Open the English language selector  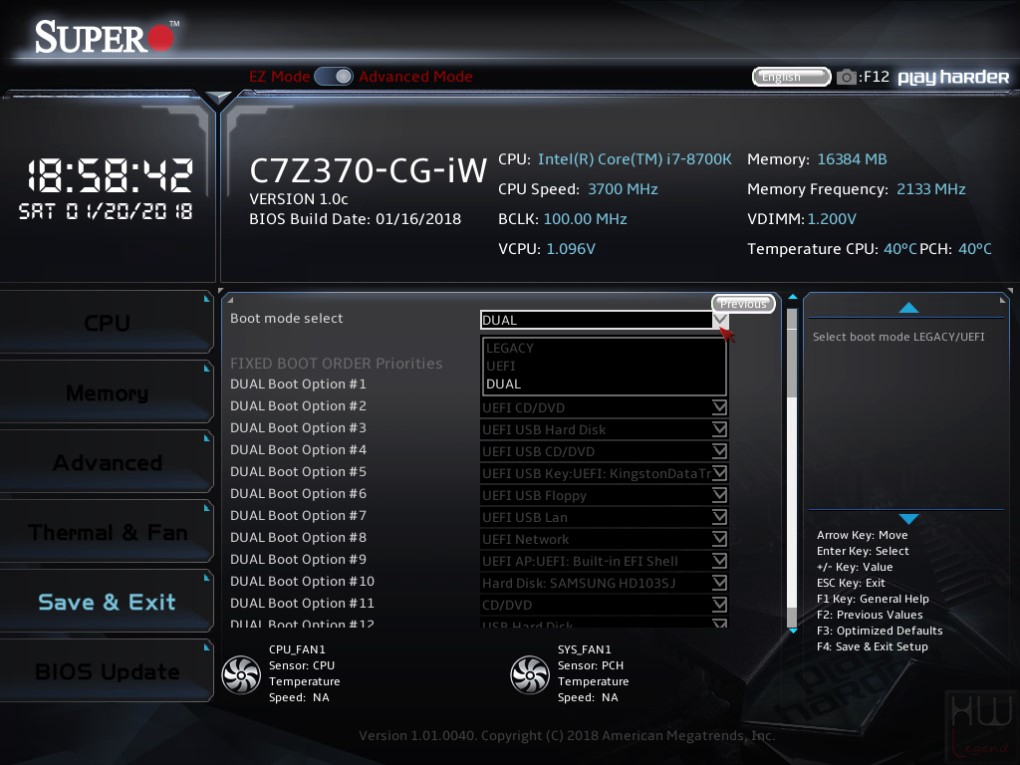click(x=791, y=77)
